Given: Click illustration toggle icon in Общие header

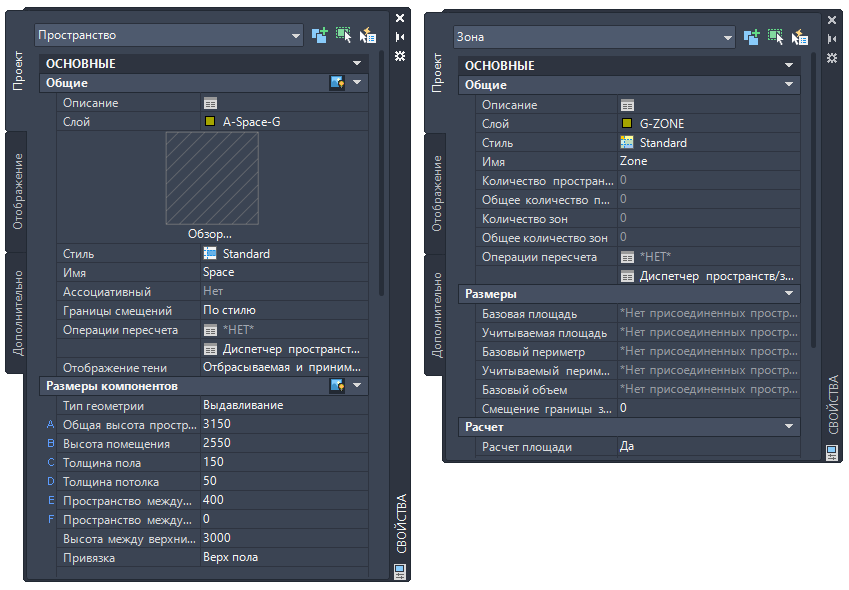Looking at the screenshot, I should pyautogui.click(x=337, y=83).
